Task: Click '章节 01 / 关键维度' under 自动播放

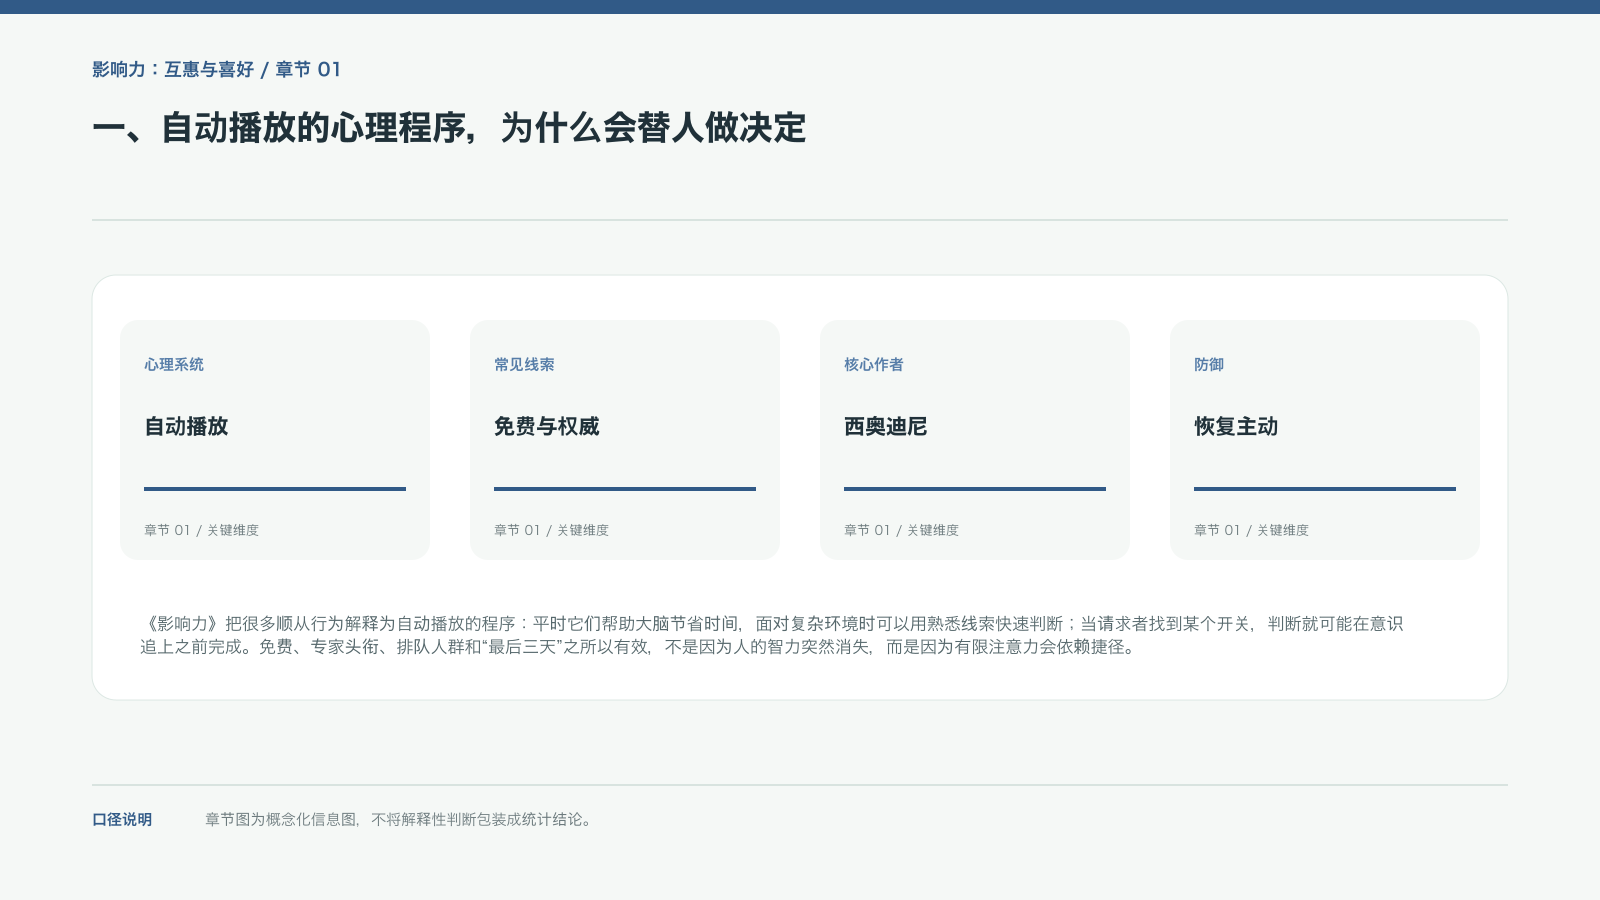Action: 201,530
